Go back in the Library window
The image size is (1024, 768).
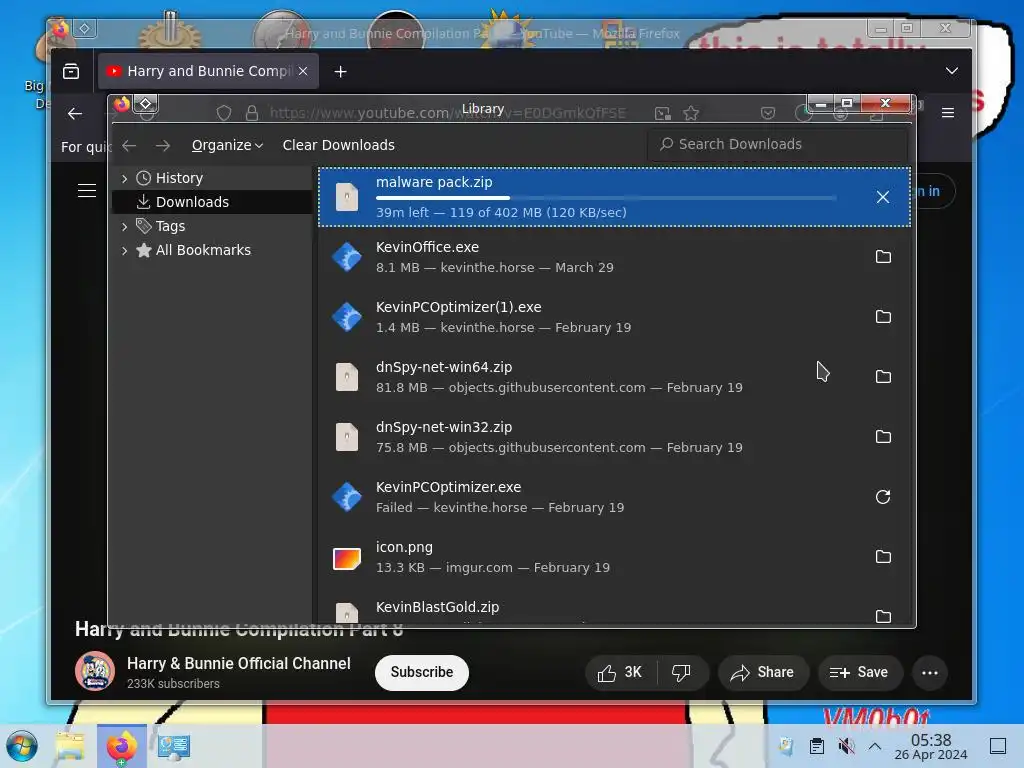click(x=129, y=146)
